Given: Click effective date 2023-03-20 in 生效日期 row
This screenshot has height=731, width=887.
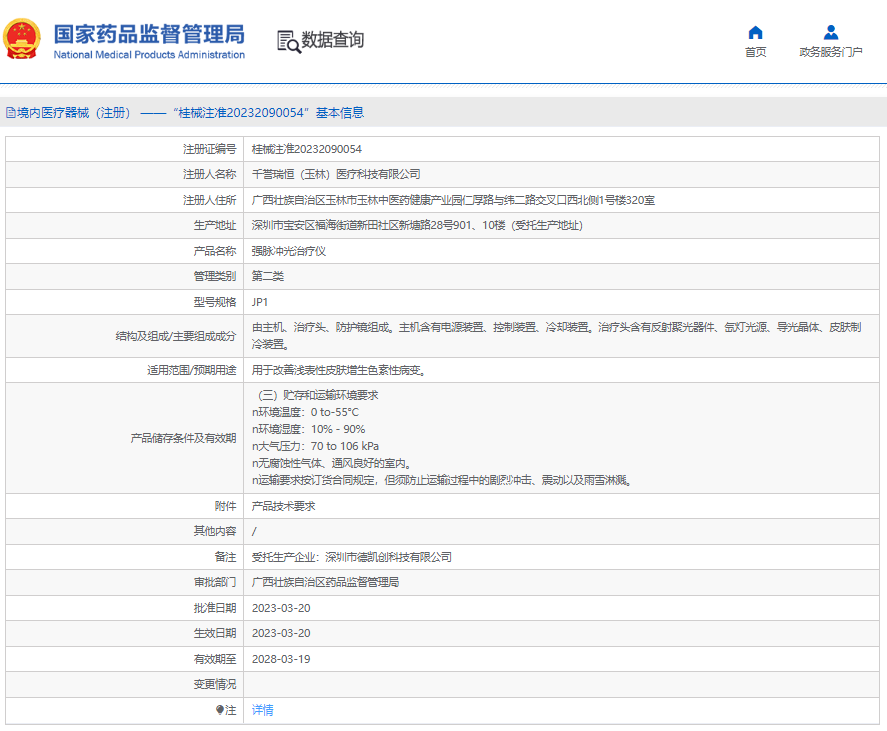Looking at the screenshot, I should 281,633.
